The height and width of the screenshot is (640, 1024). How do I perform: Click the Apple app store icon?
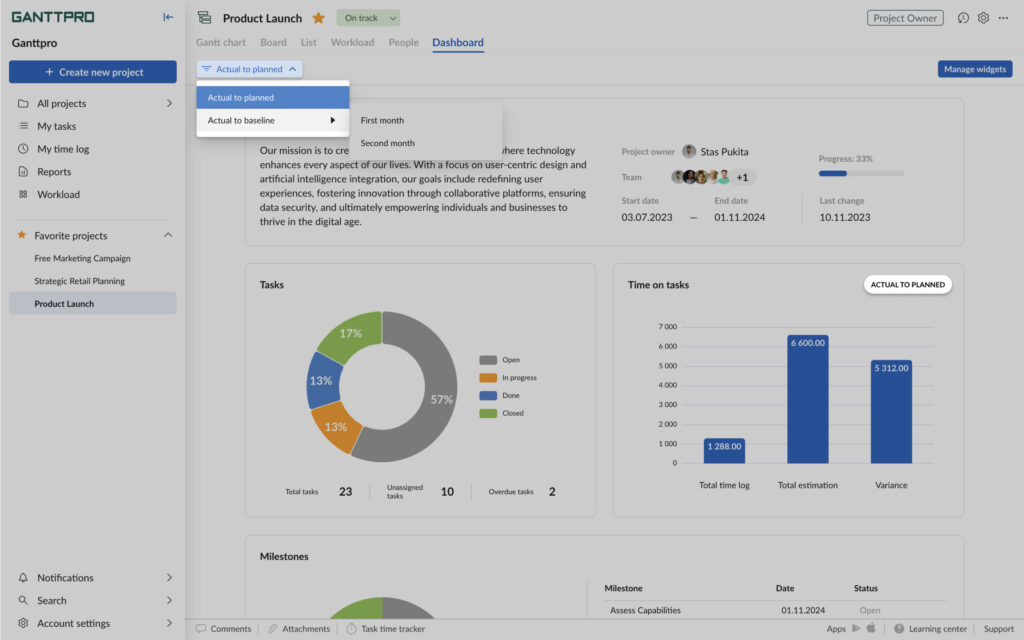click(871, 629)
